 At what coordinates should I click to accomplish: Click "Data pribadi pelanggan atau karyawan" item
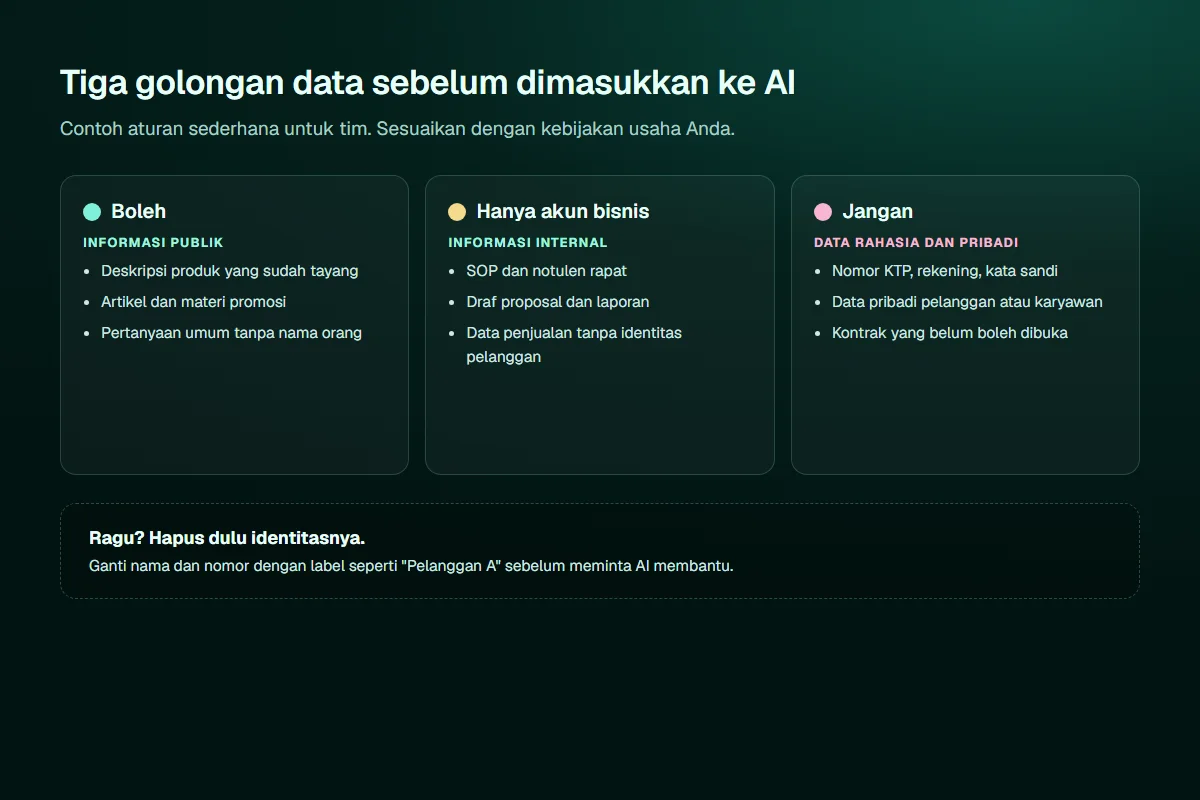pyautogui.click(x=967, y=302)
